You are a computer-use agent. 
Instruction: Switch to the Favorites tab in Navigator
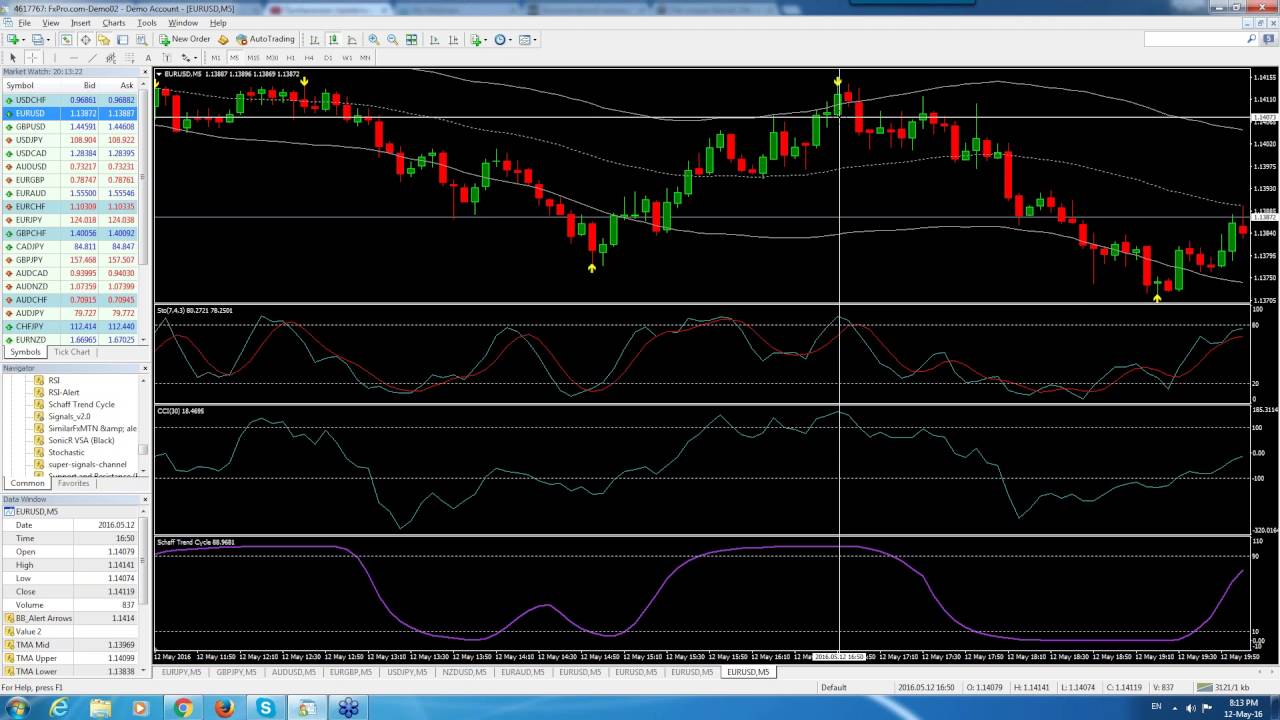(73, 483)
